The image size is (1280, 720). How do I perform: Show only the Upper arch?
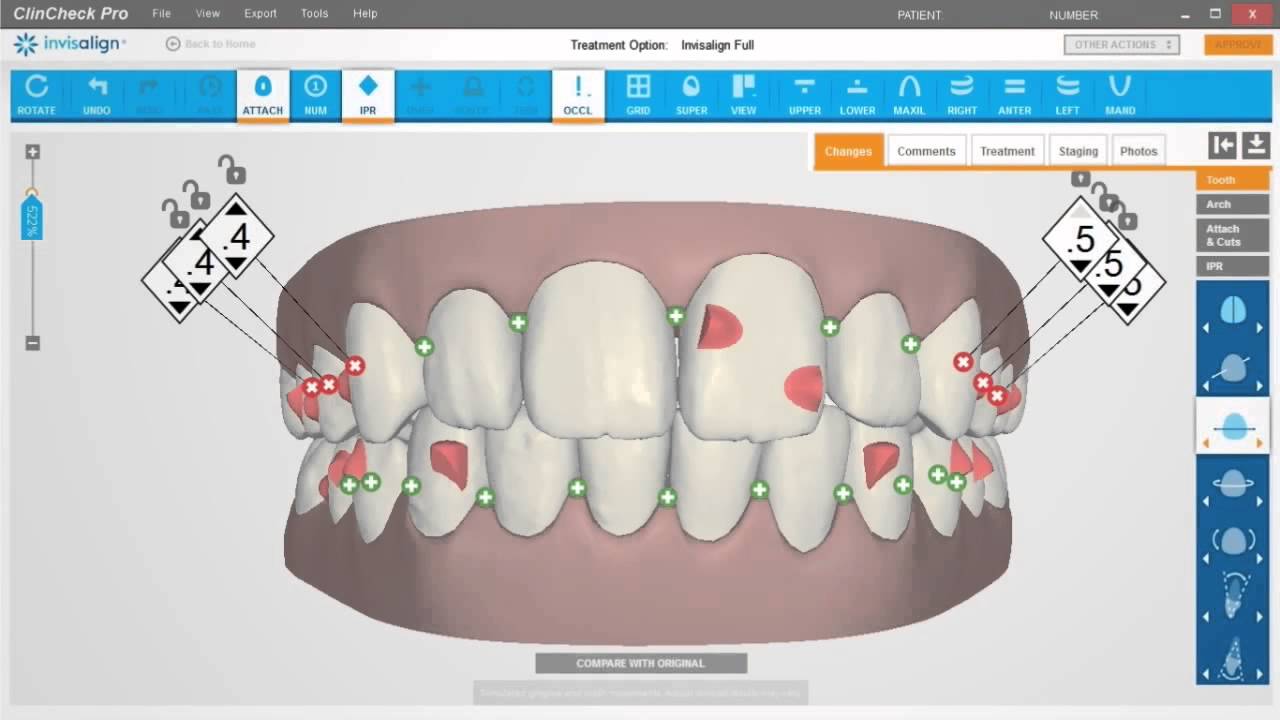[x=805, y=96]
